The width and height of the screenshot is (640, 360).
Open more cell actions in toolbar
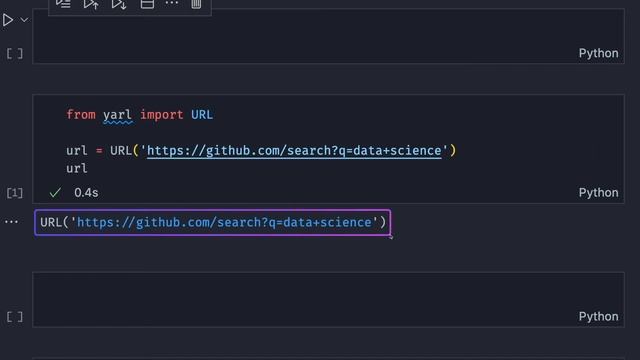pos(171,3)
